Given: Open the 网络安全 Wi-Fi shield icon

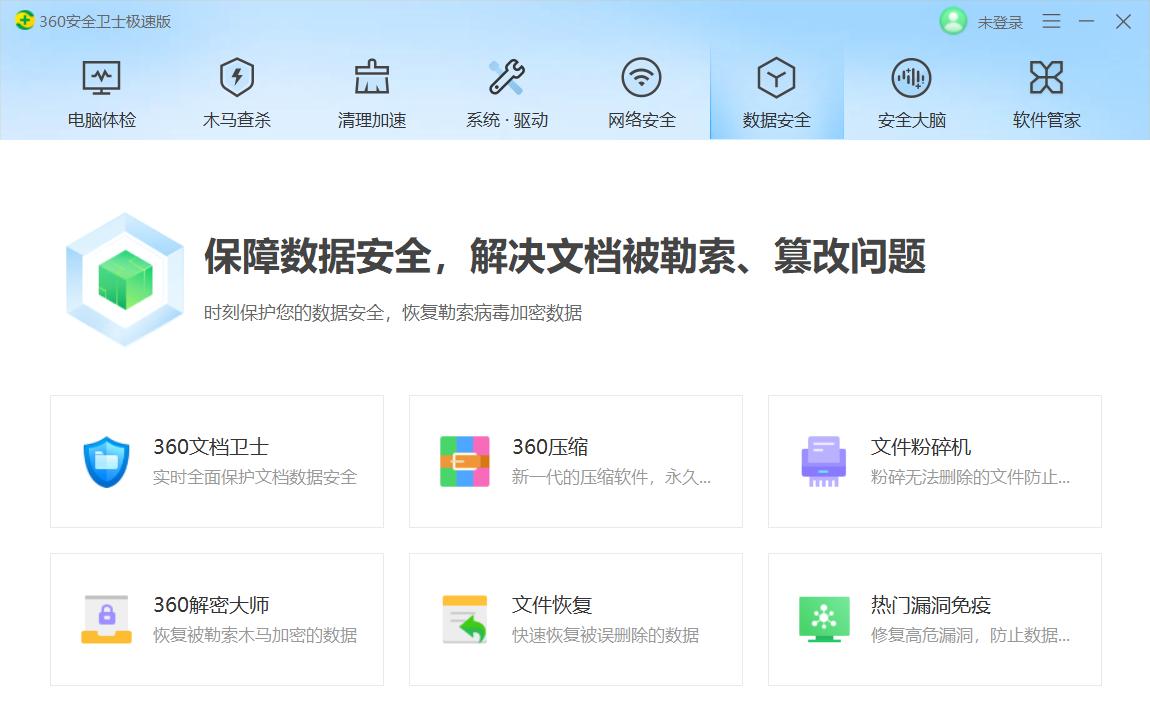Looking at the screenshot, I should coord(641,77).
